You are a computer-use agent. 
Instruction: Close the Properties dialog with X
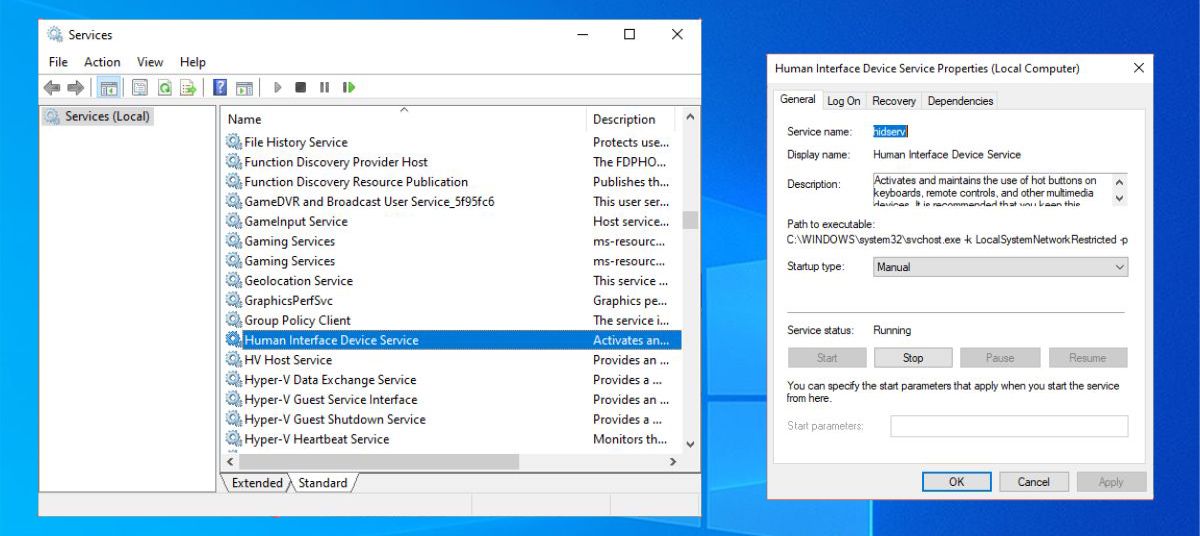point(1138,69)
